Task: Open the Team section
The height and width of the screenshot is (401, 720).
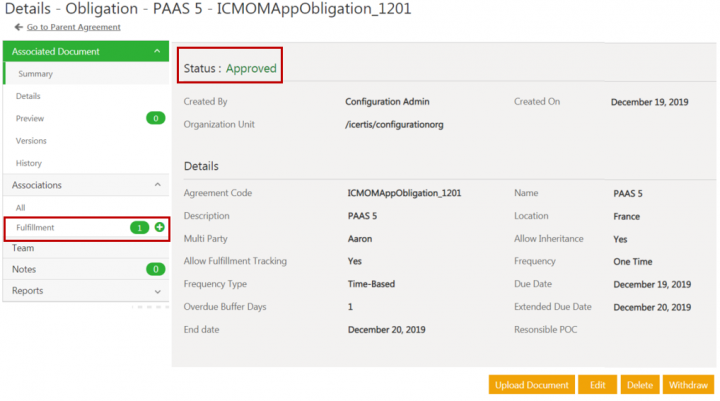Action: (x=23, y=248)
